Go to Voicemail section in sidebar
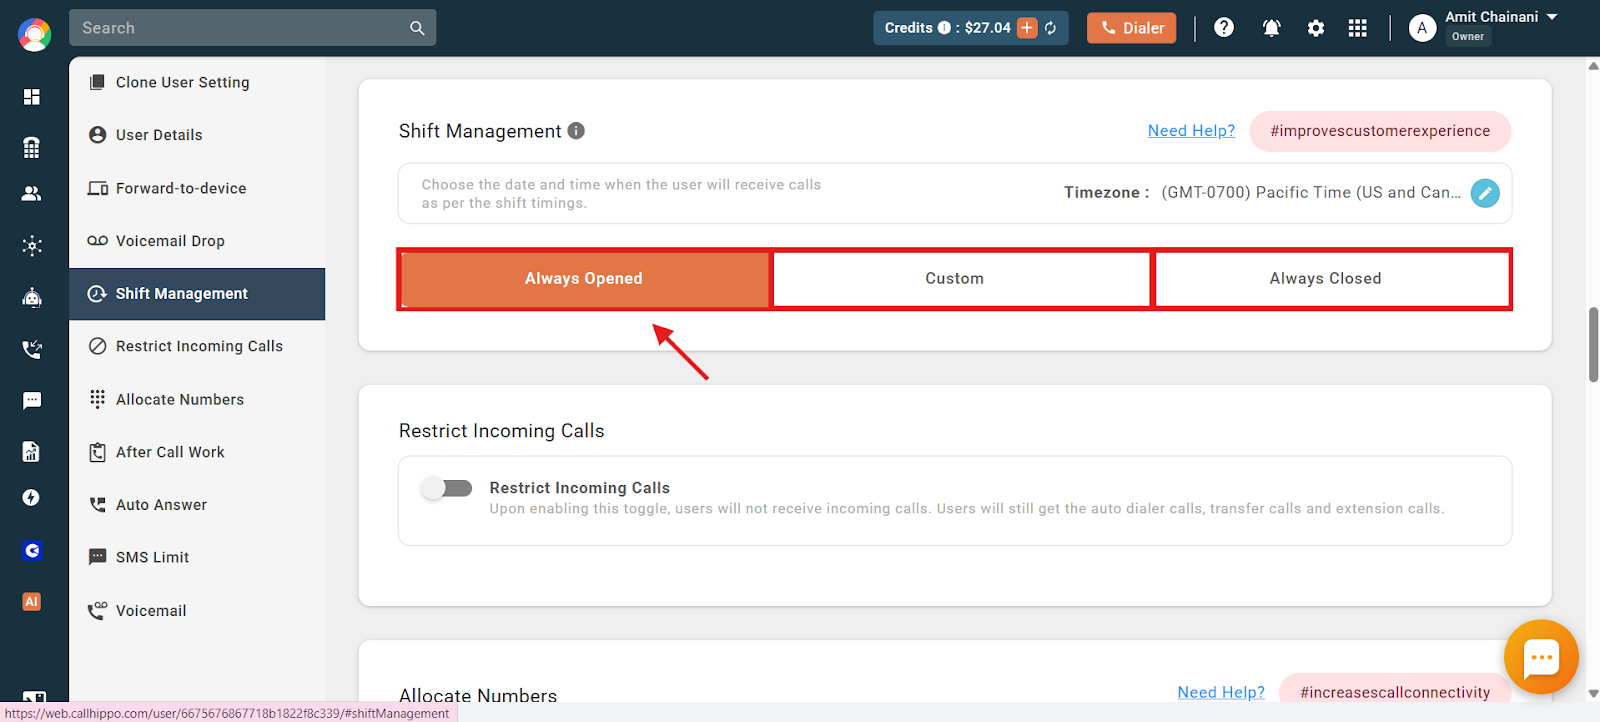The height and width of the screenshot is (722, 1600). point(197,611)
